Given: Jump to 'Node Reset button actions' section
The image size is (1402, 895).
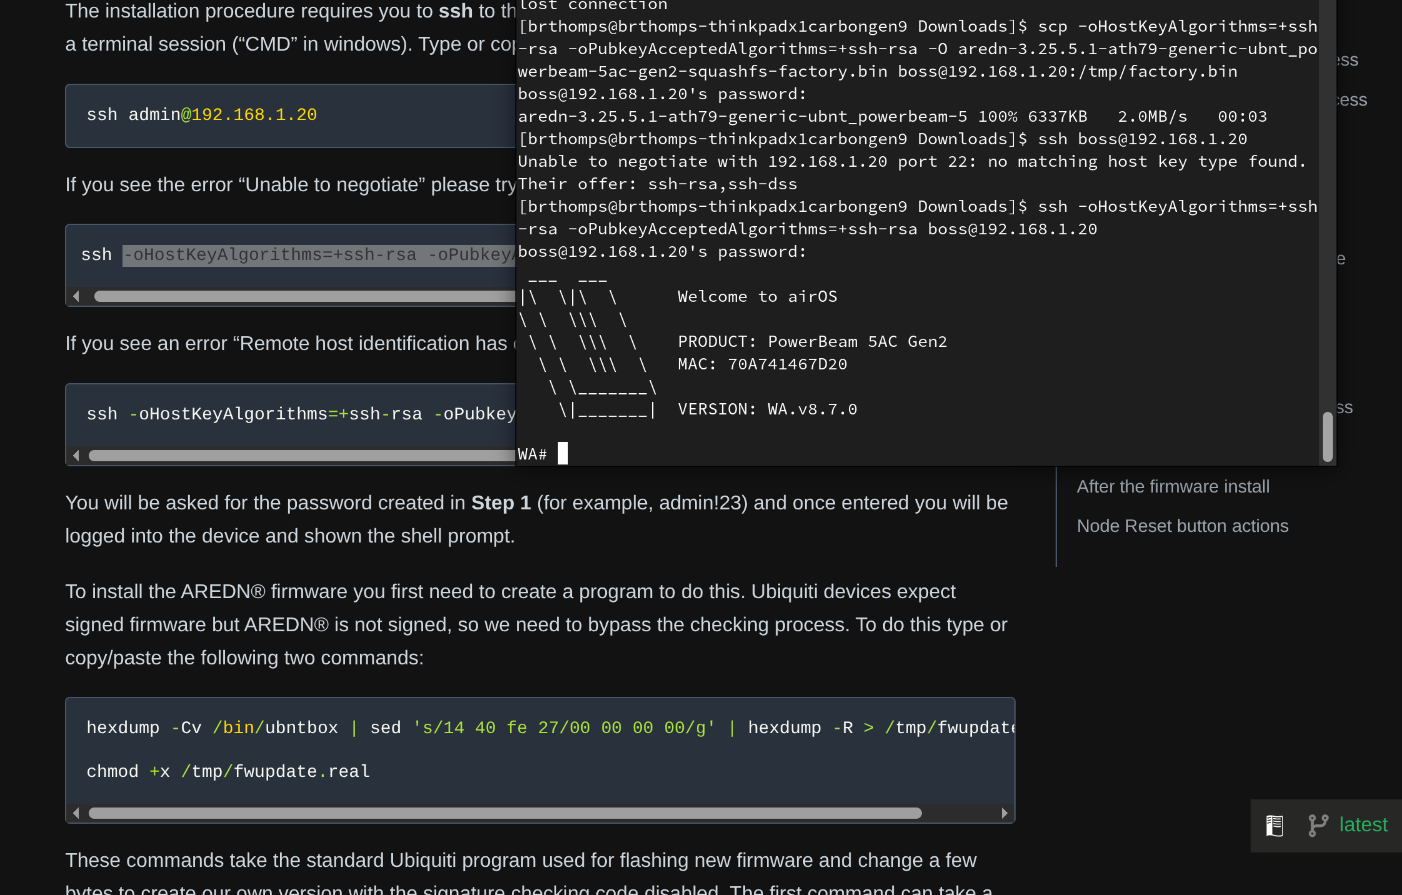Looking at the screenshot, I should click(x=1182, y=526).
